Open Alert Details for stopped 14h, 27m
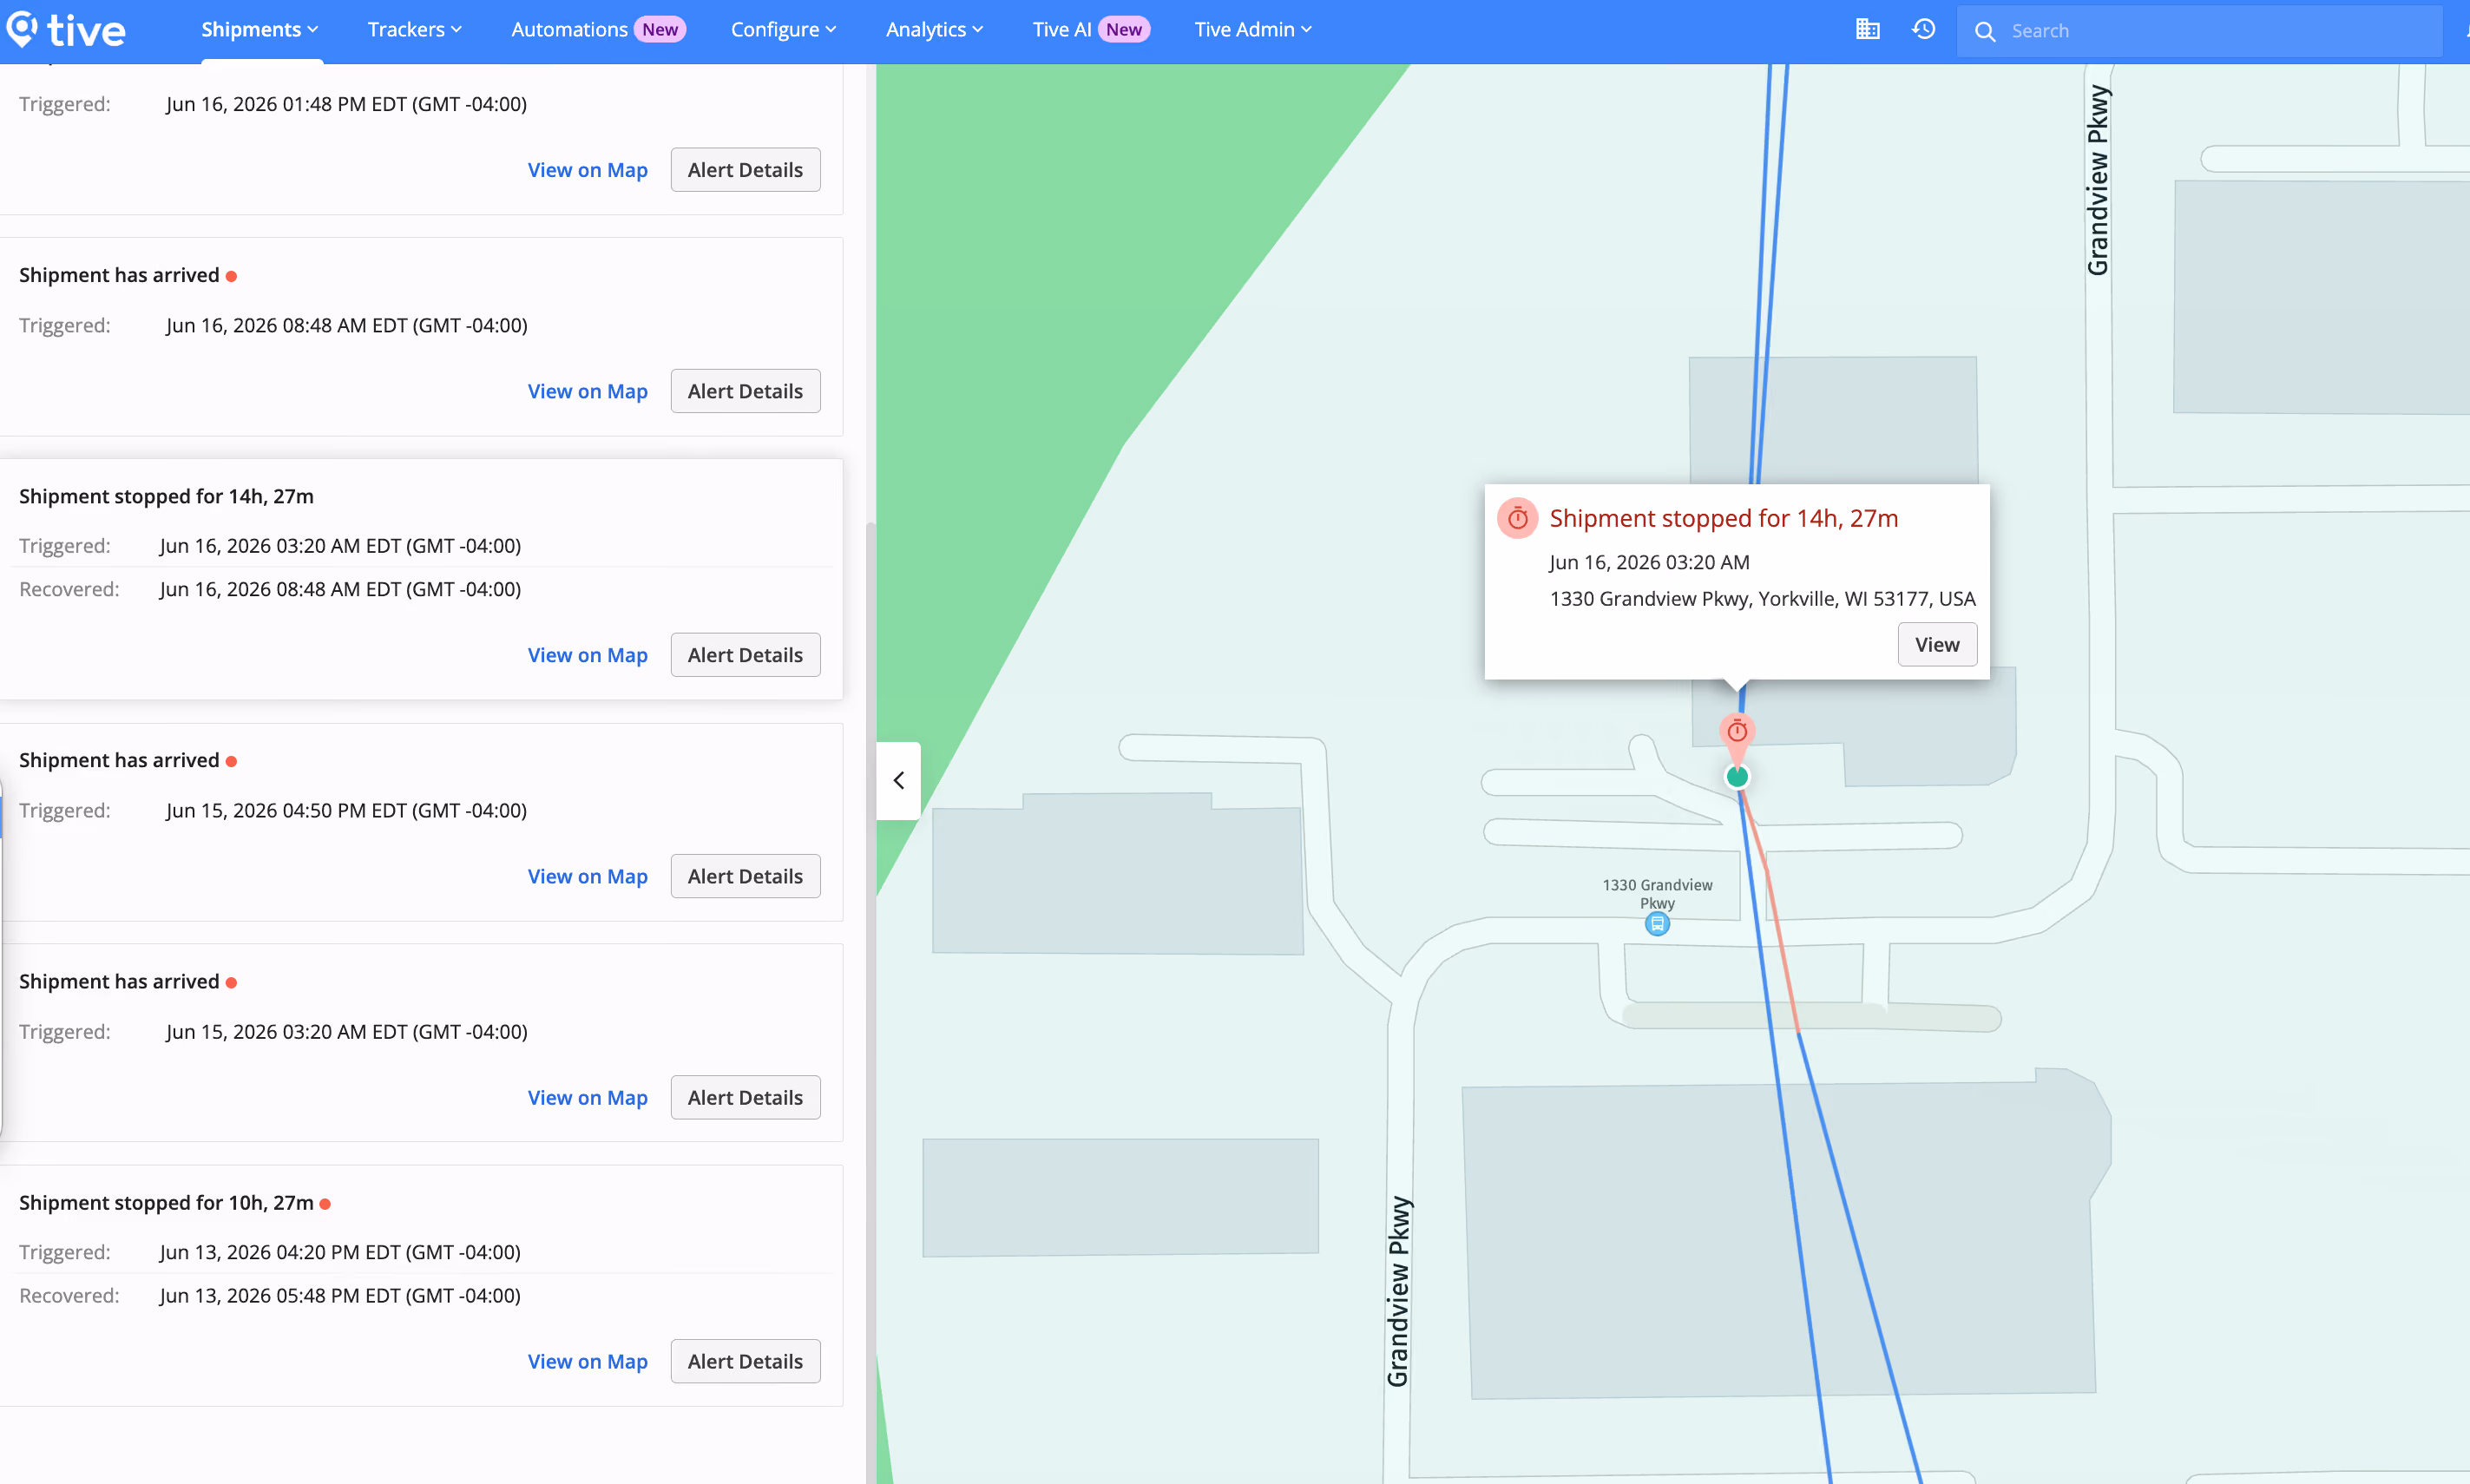The width and height of the screenshot is (2470, 1484). [x=745, y=655]
